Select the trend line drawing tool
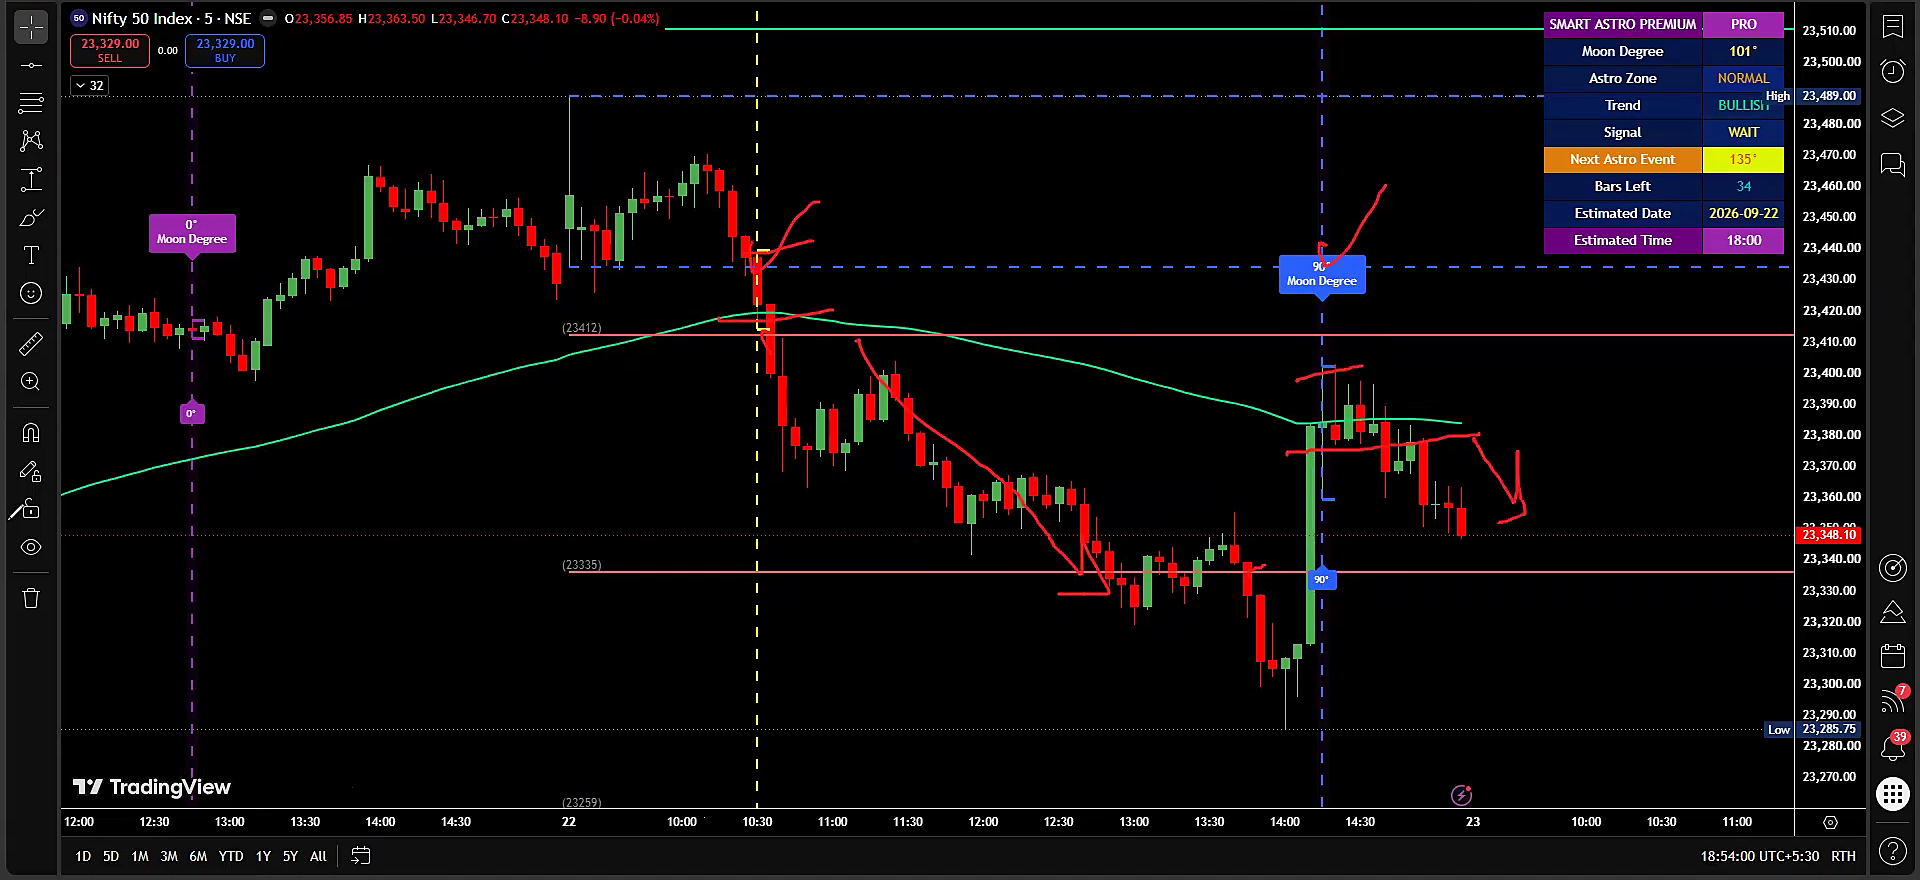The height and width of the screenshot is (880, 1920). coord(31,65)
